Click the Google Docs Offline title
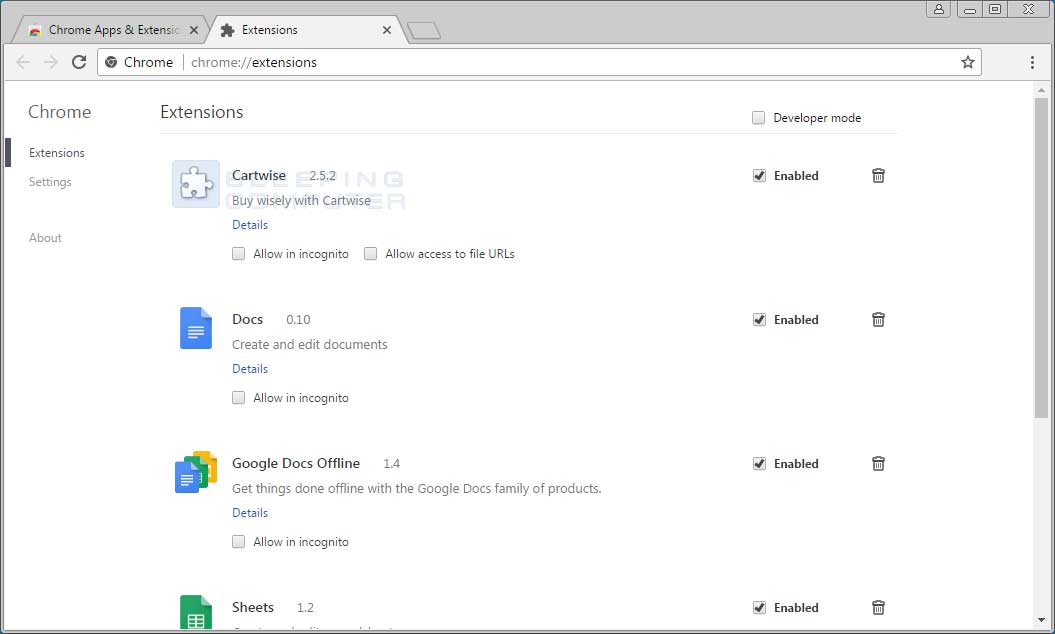This screenshot has width=1055, height=634. (295, 464)
